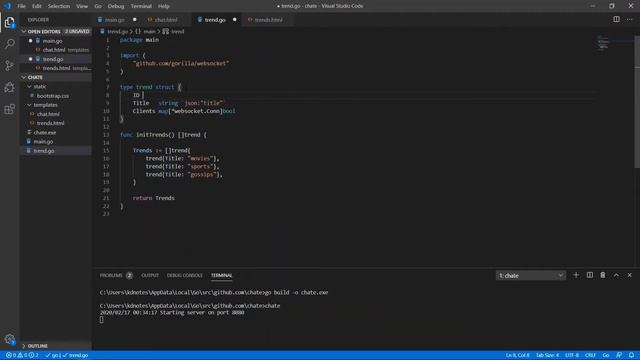Select chat.html in the Open Editors list
Image resolution: width=640 pixels, height=360 pixels.
54,50
